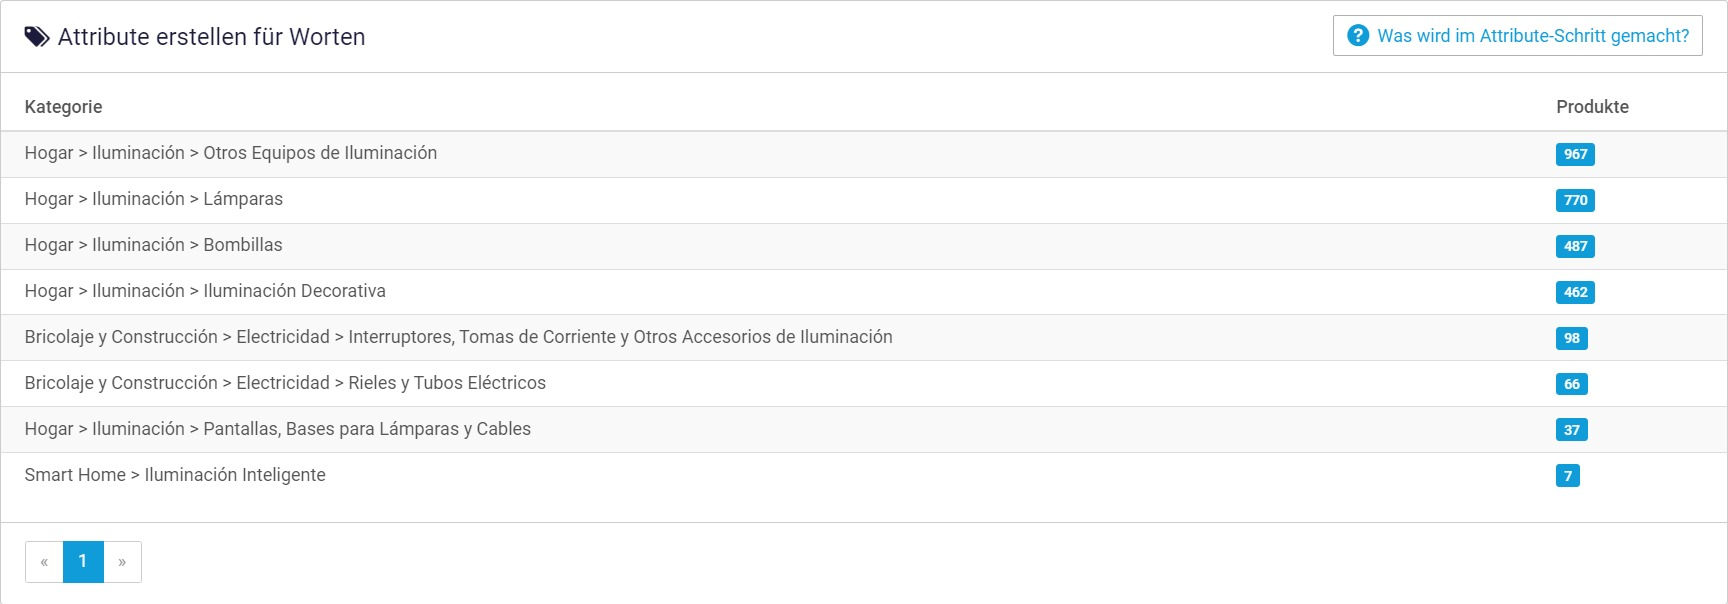
Task: Select the Lámparas category row
Action: (x=154, y=199)
